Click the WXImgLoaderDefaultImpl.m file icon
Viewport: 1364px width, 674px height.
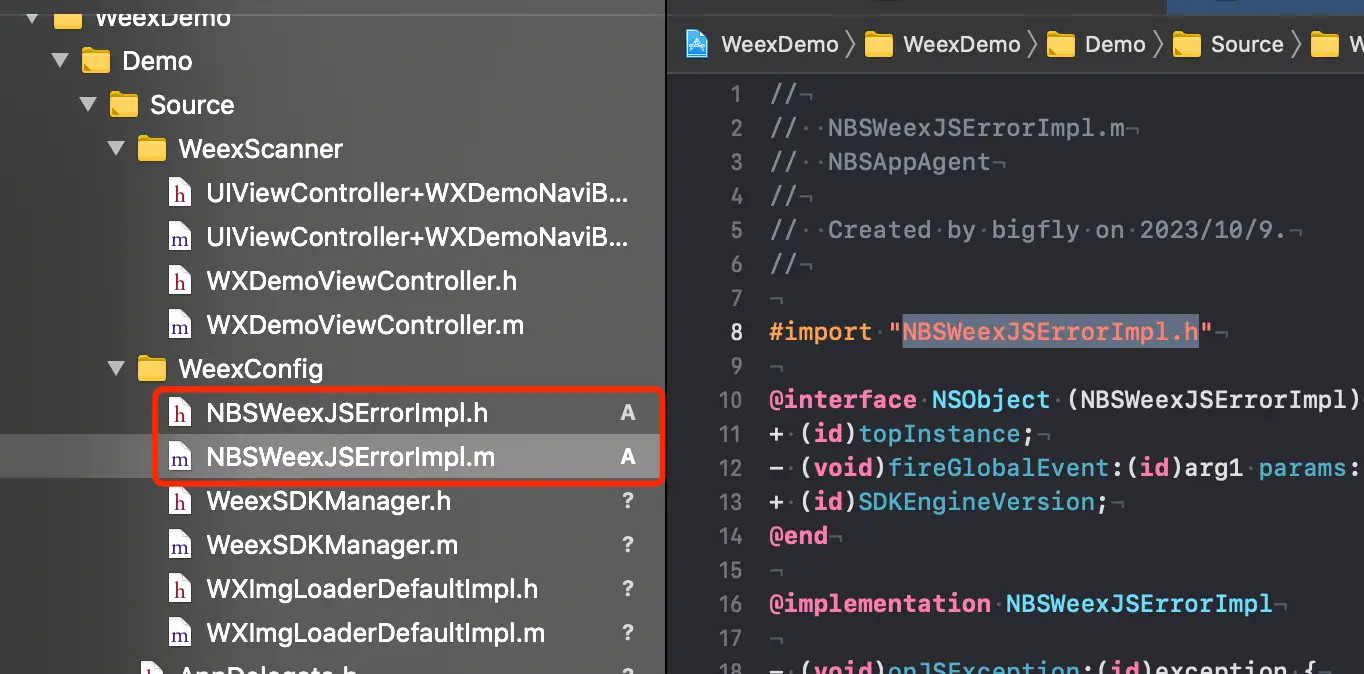click(179, 633)
